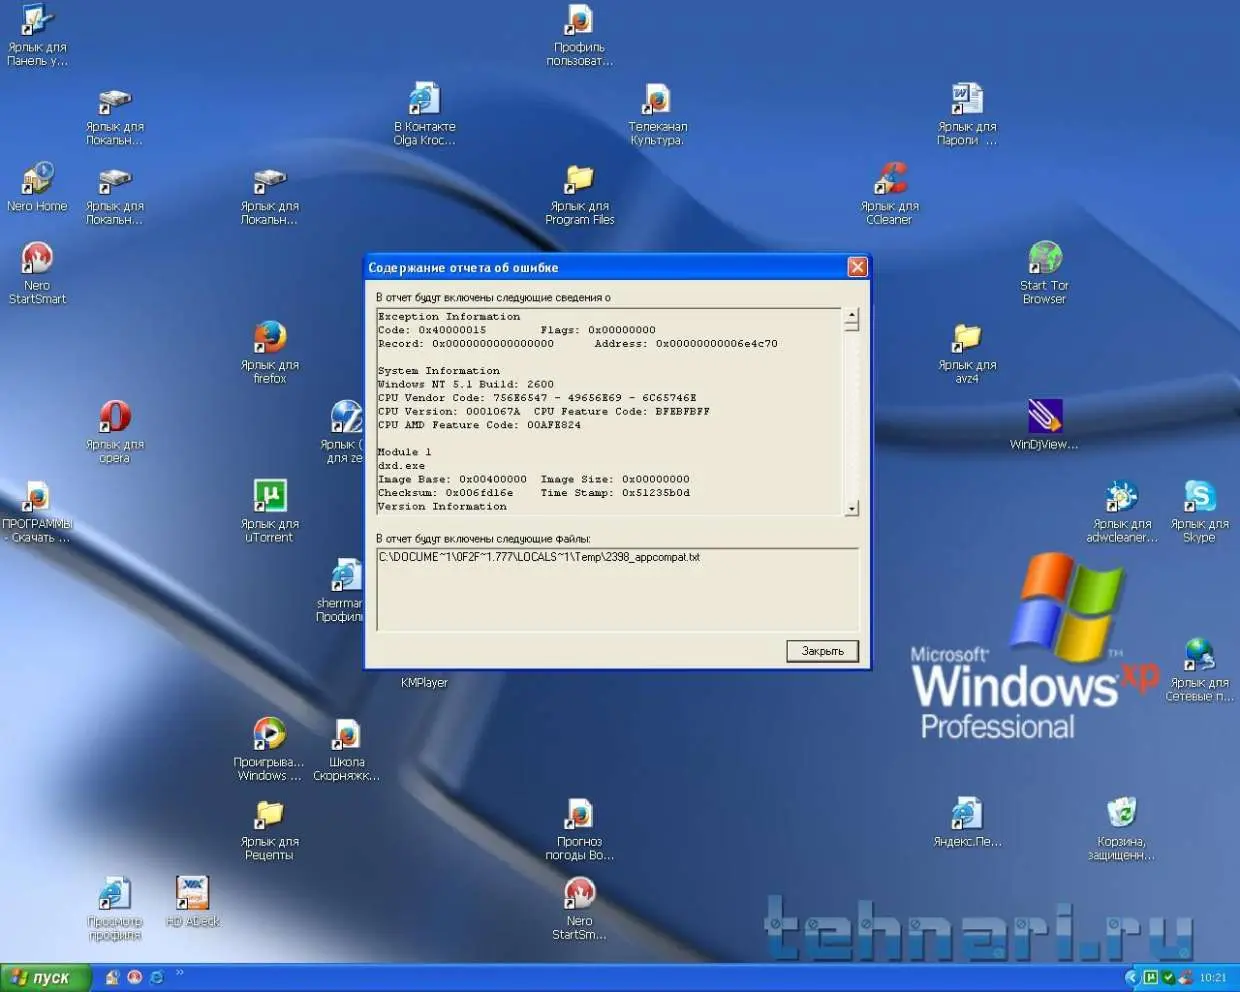1240x992 pixels.
Task: Click the dxd.exe line in report
Action: point(401,465)
